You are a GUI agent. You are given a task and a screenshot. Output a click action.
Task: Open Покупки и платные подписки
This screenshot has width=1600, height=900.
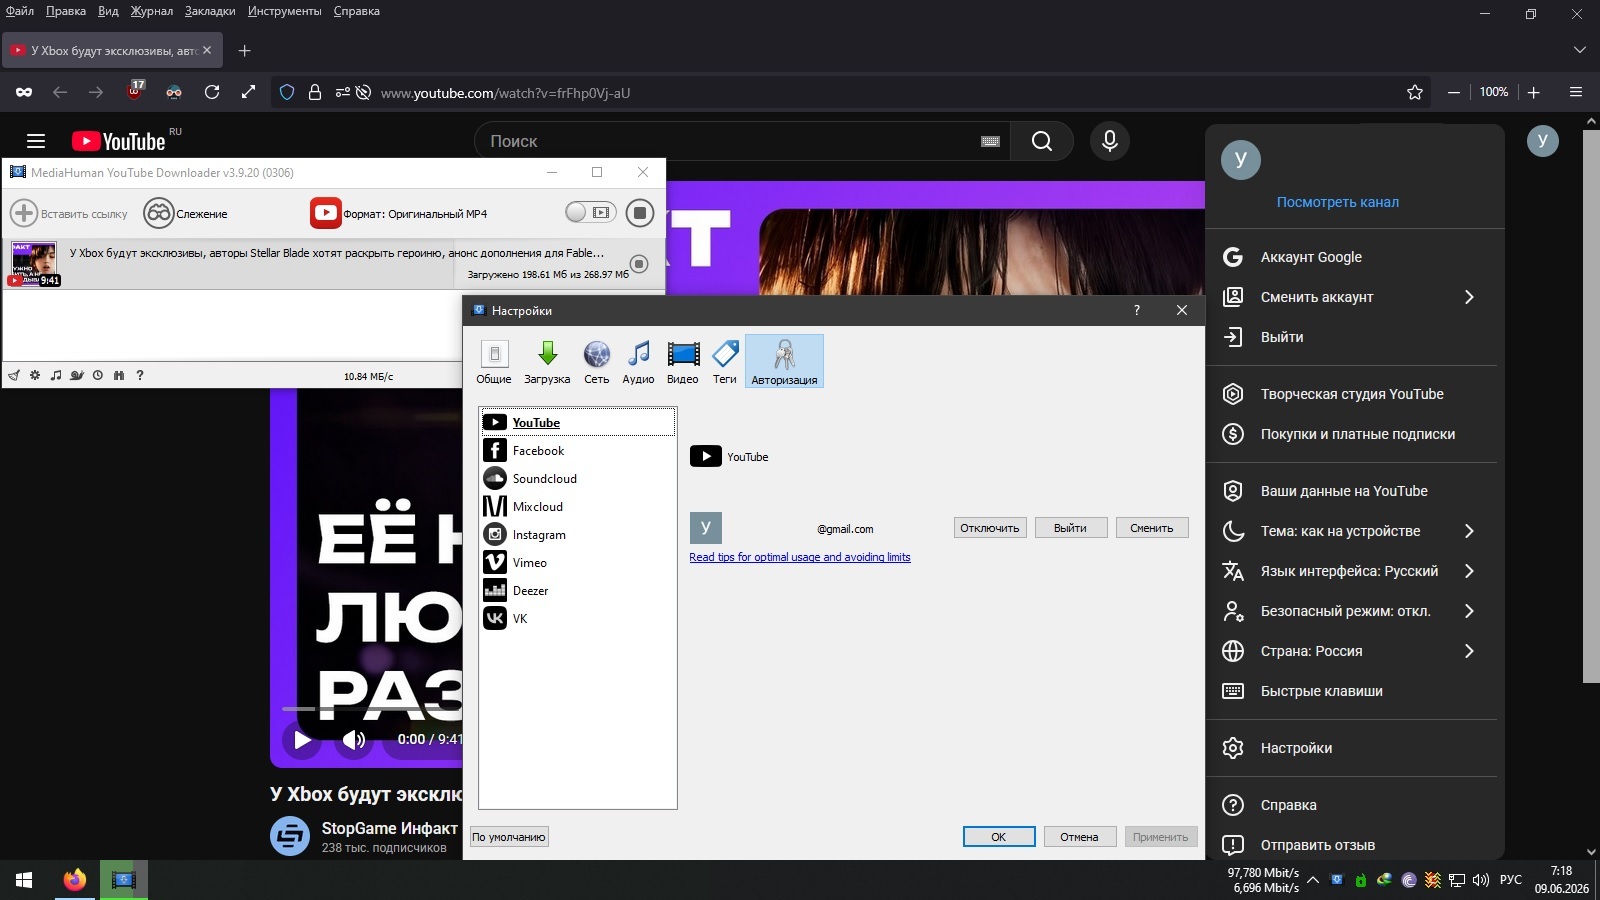coord(1351,434)
